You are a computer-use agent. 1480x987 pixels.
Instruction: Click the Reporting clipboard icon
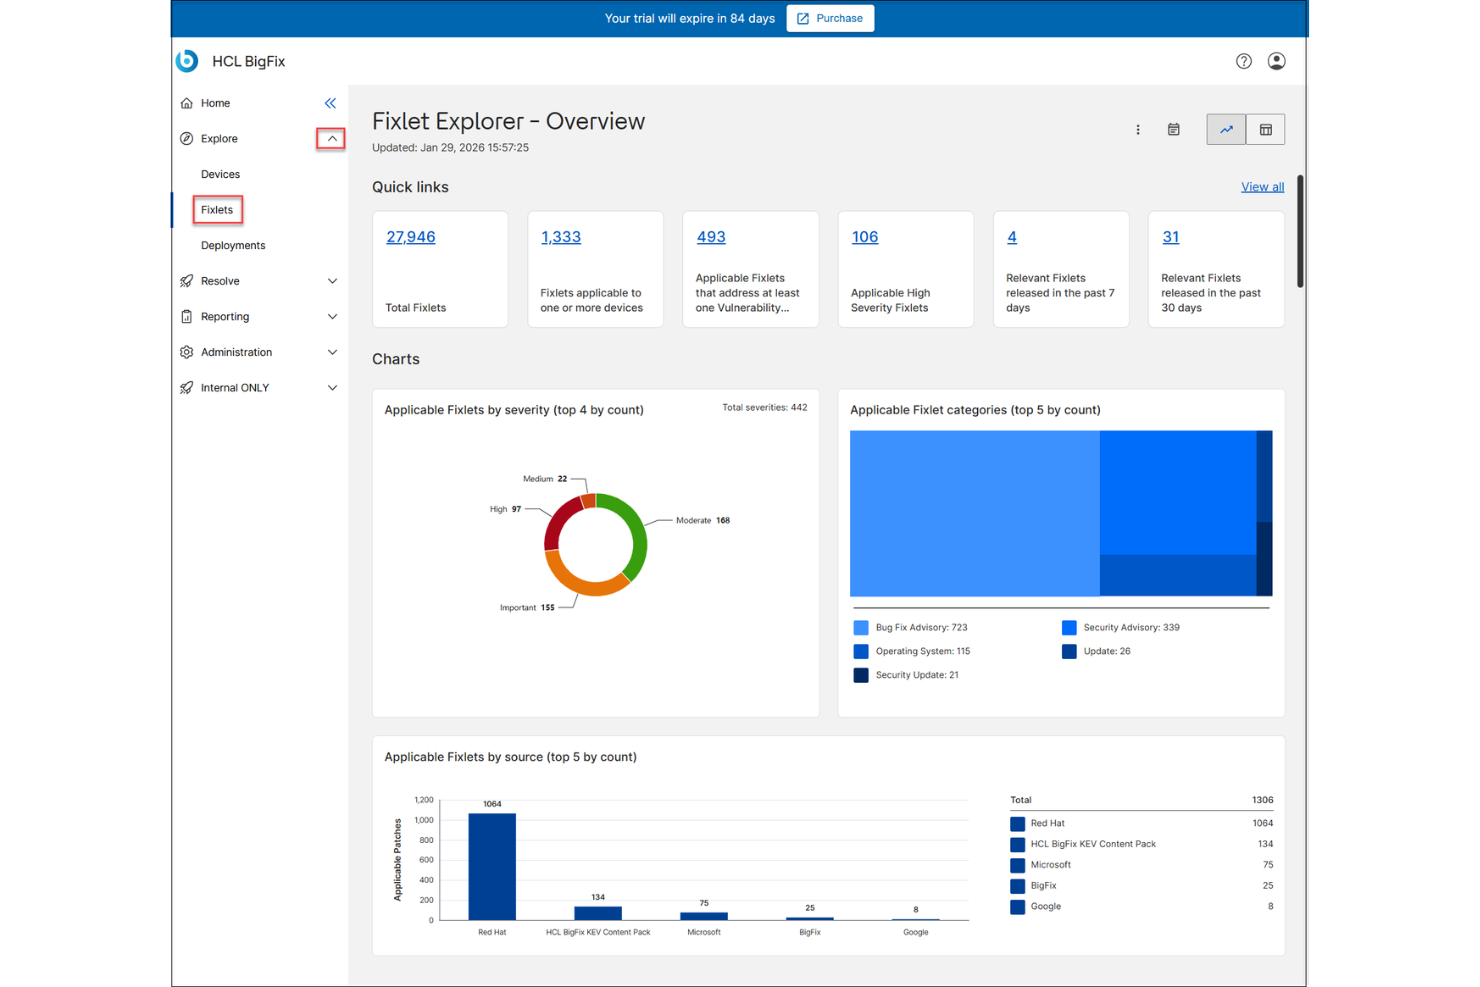186,316
